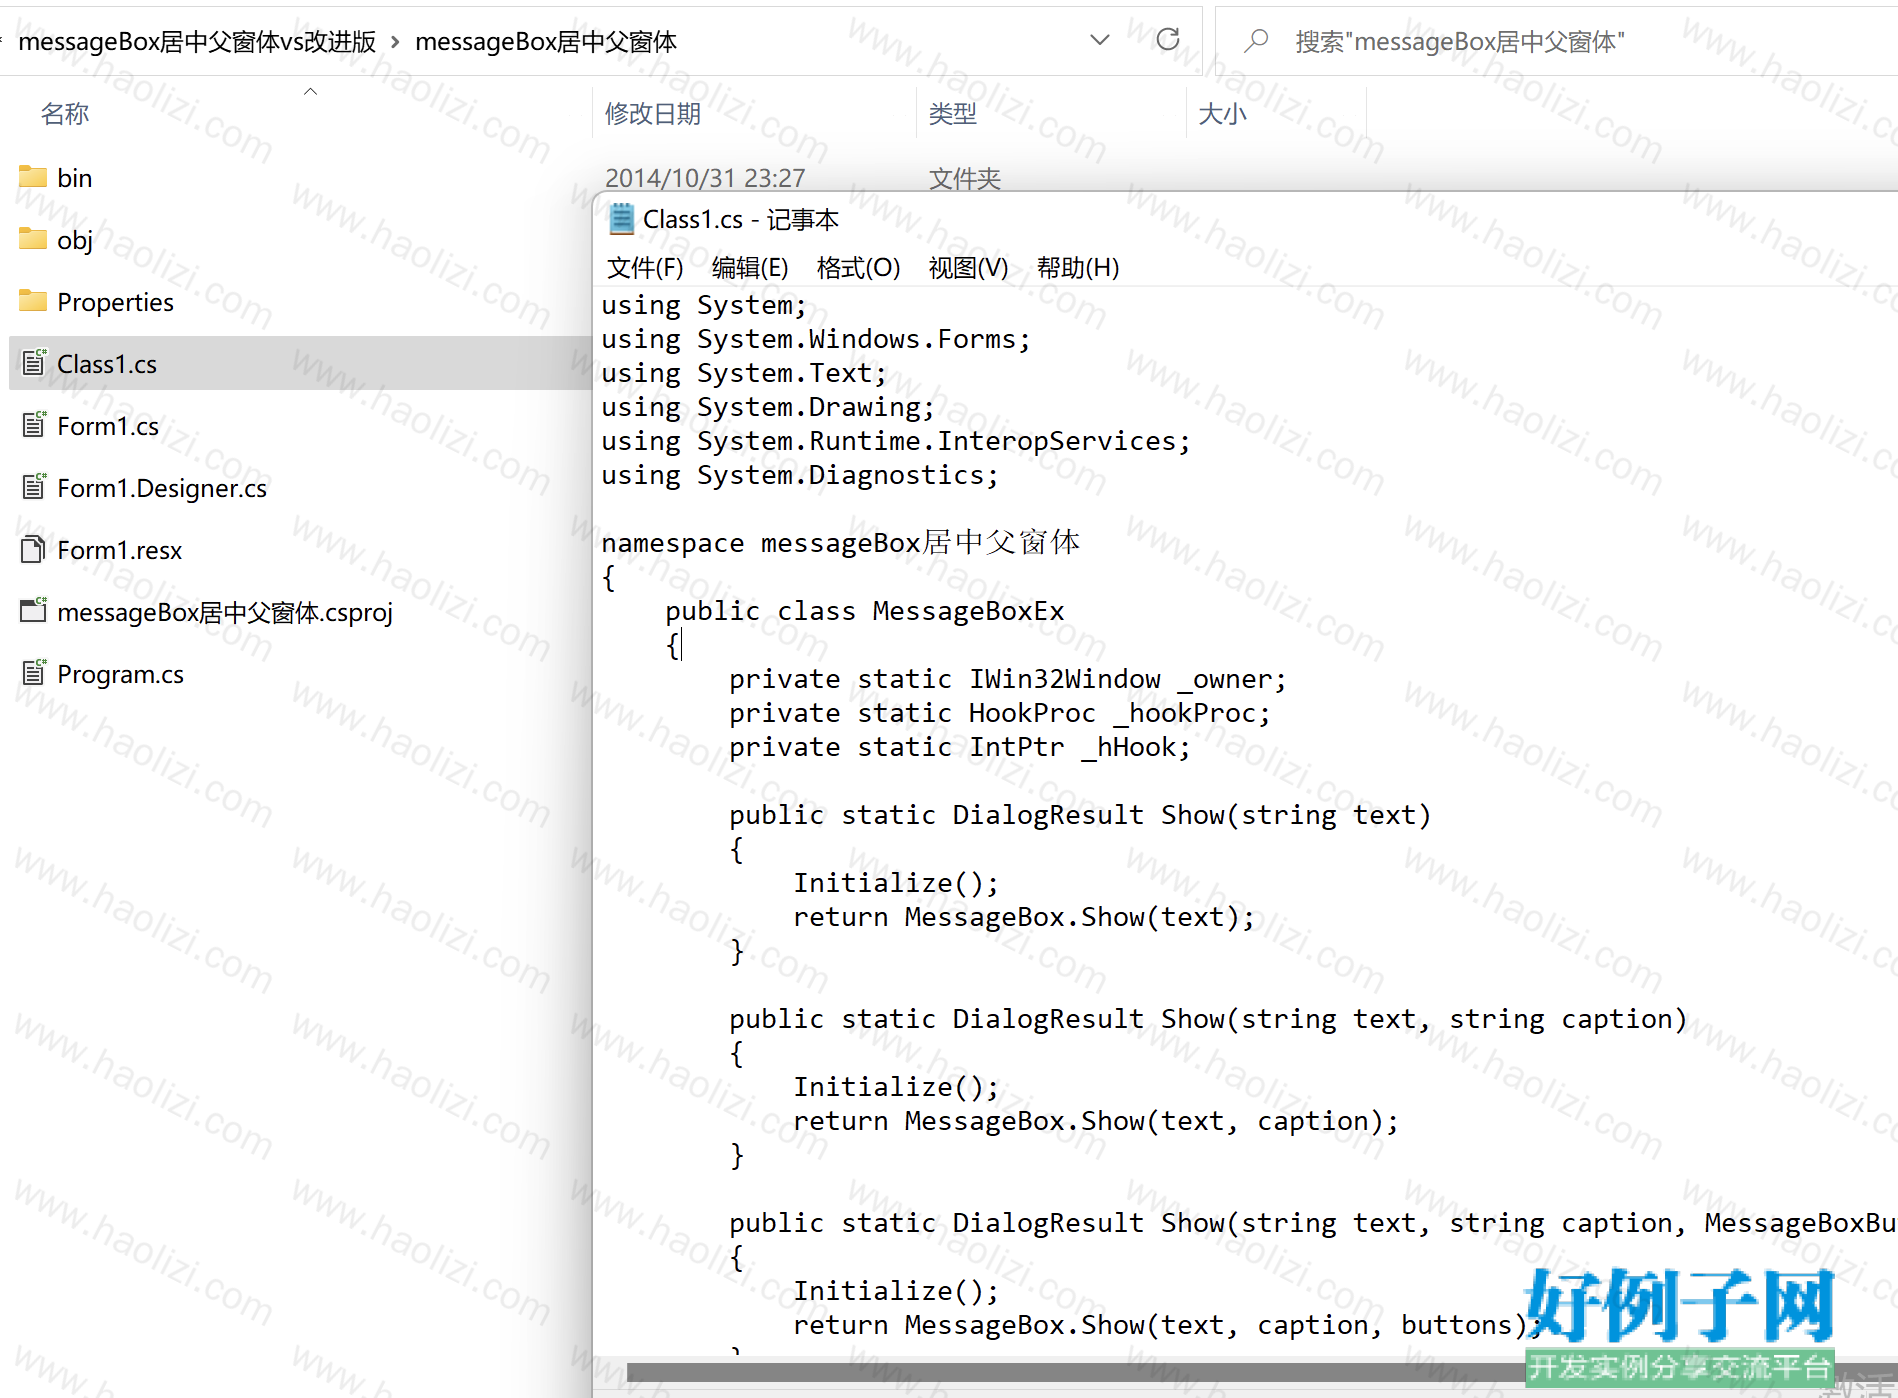Viewport: 1898px width, 1398px height.
Task: Click the 2014/10/31 23:27 date cell
Action: click(x=705, y=178)
